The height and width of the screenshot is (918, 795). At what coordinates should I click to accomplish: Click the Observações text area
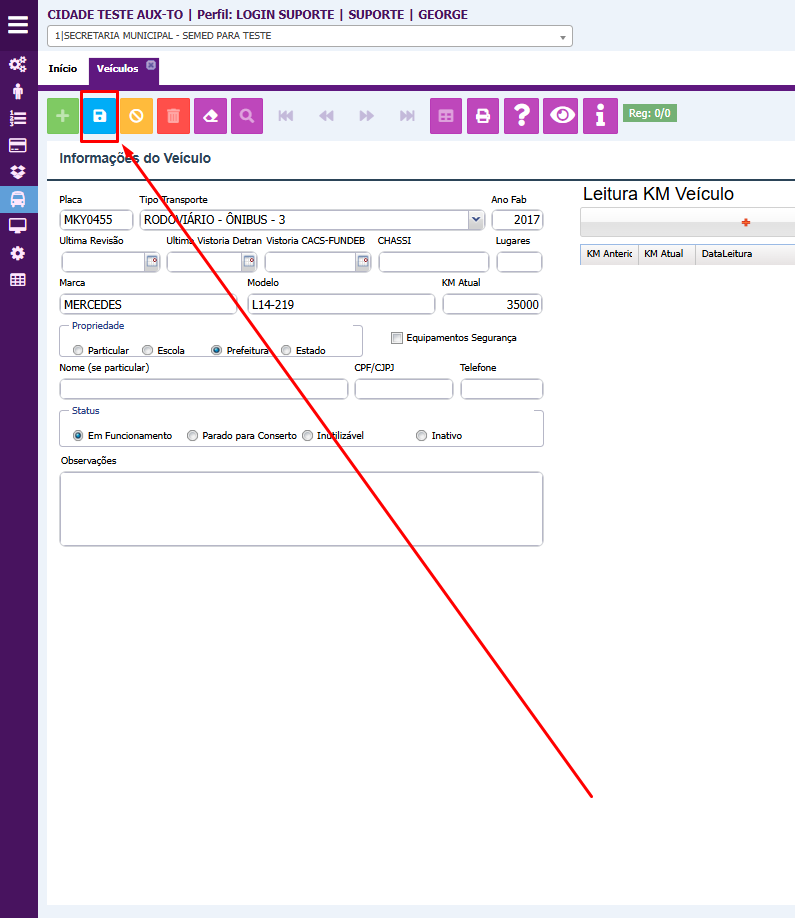pyautogui.click(x=301, y=508)
